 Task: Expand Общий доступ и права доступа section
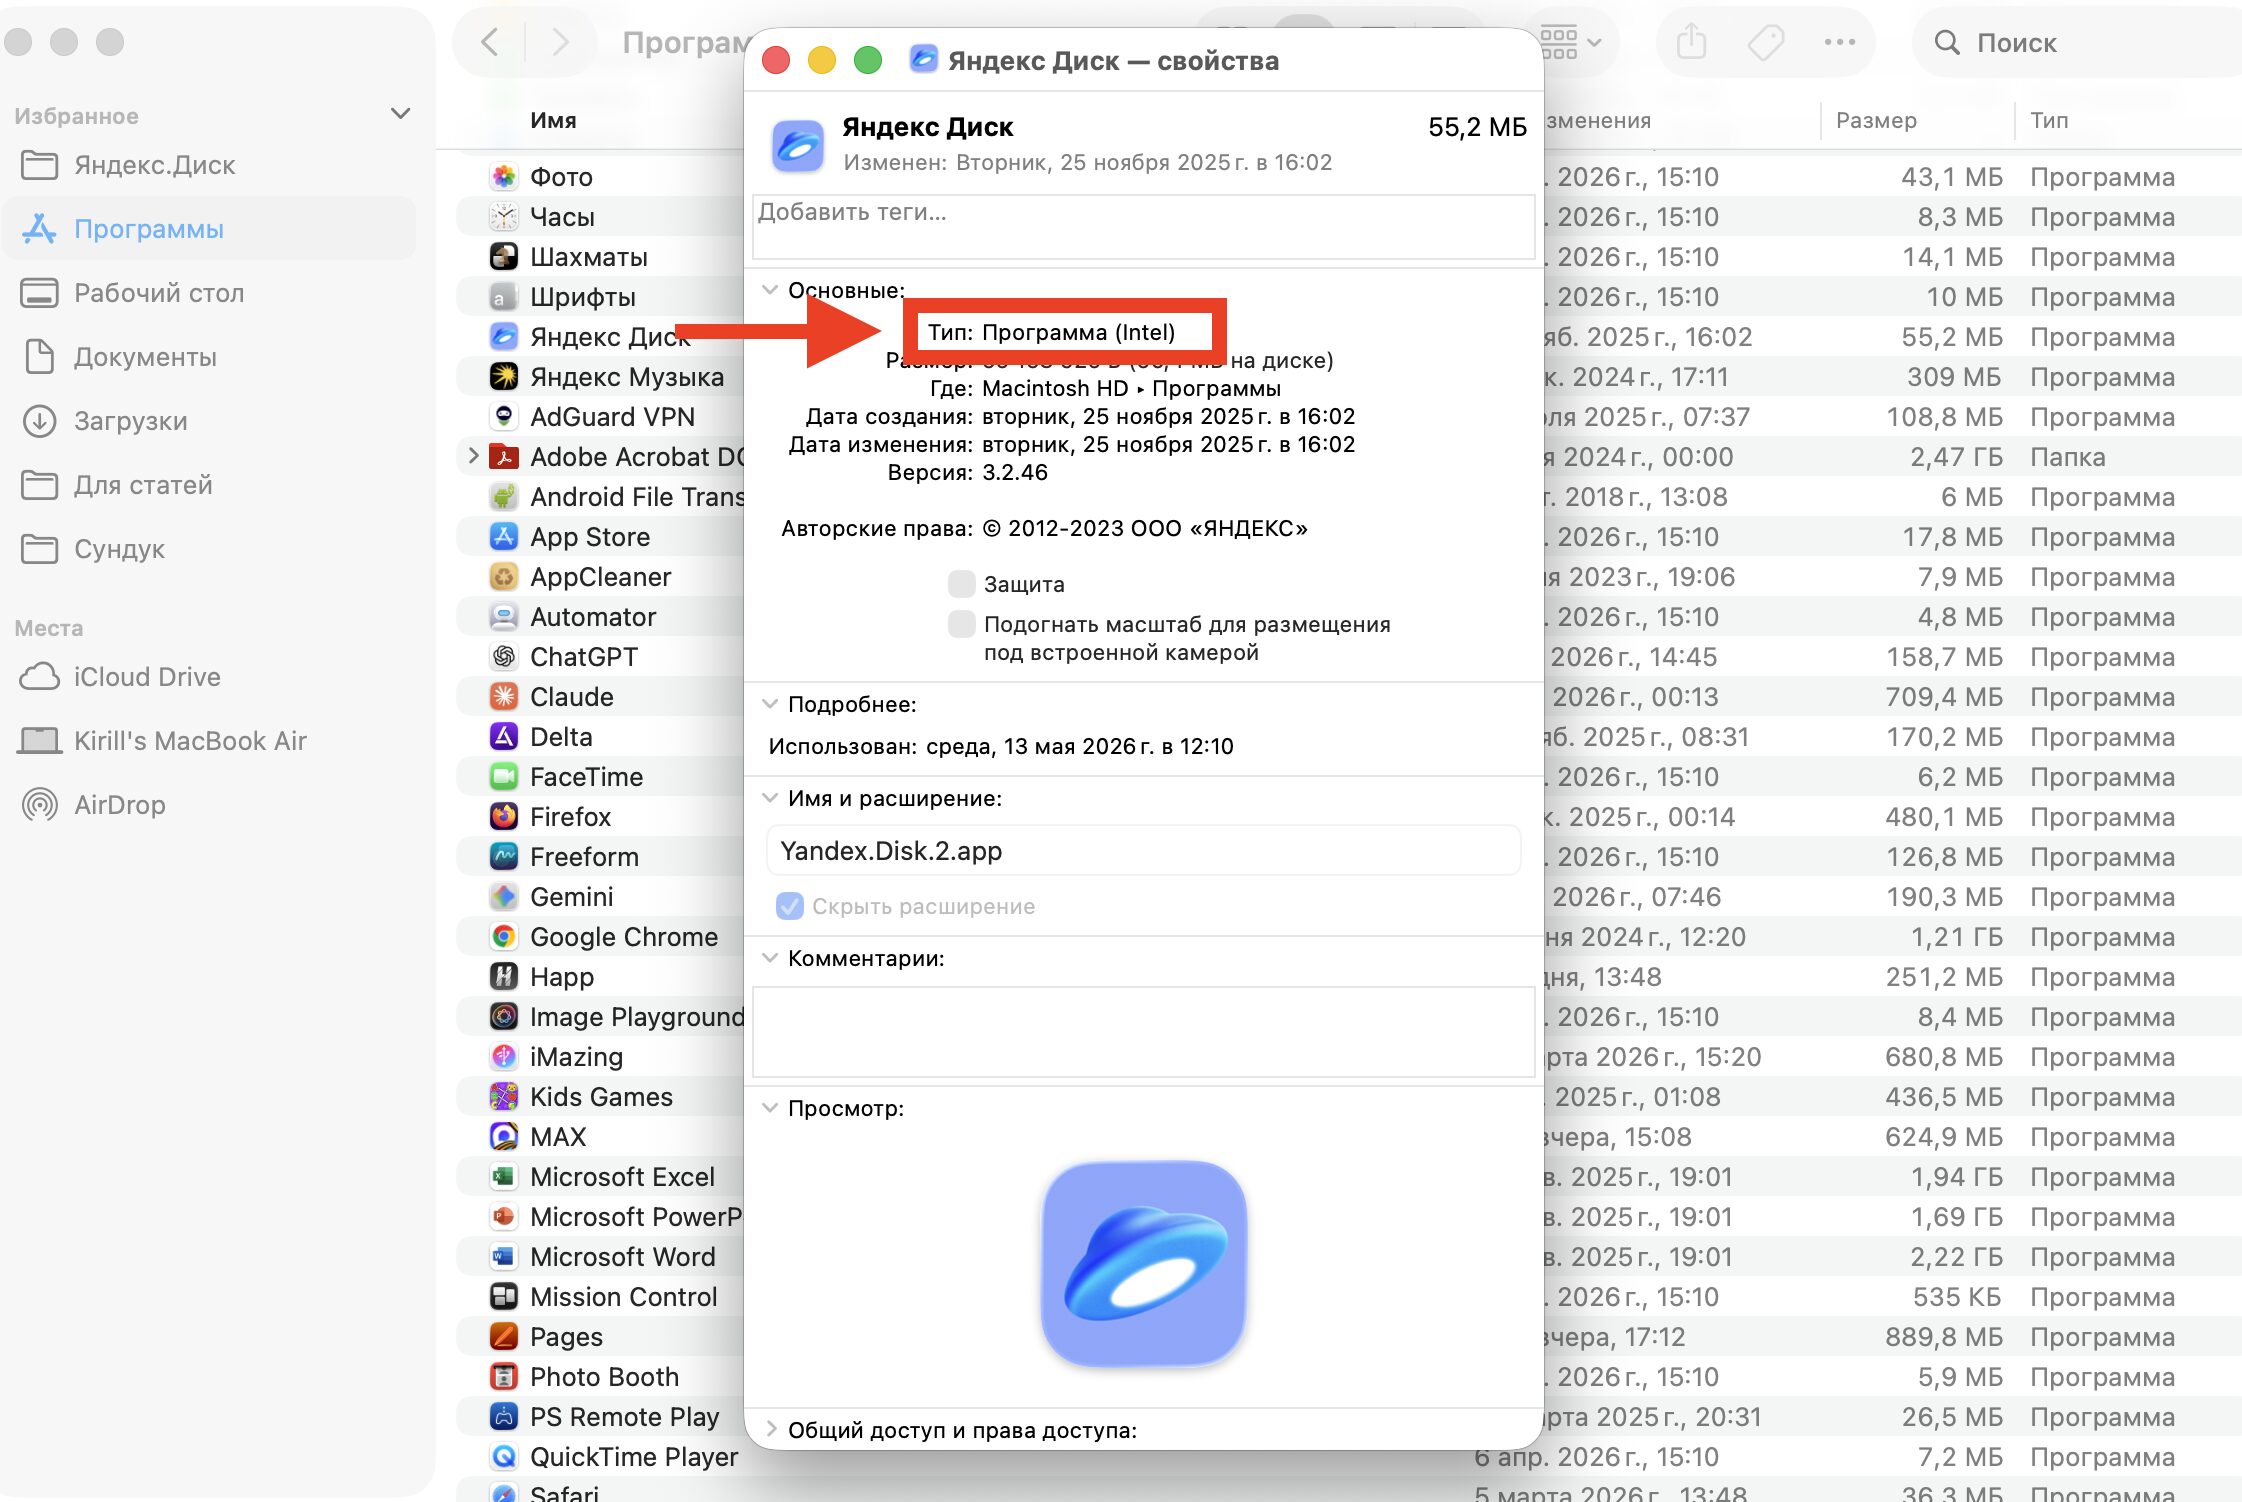[x=770, y=1430]
